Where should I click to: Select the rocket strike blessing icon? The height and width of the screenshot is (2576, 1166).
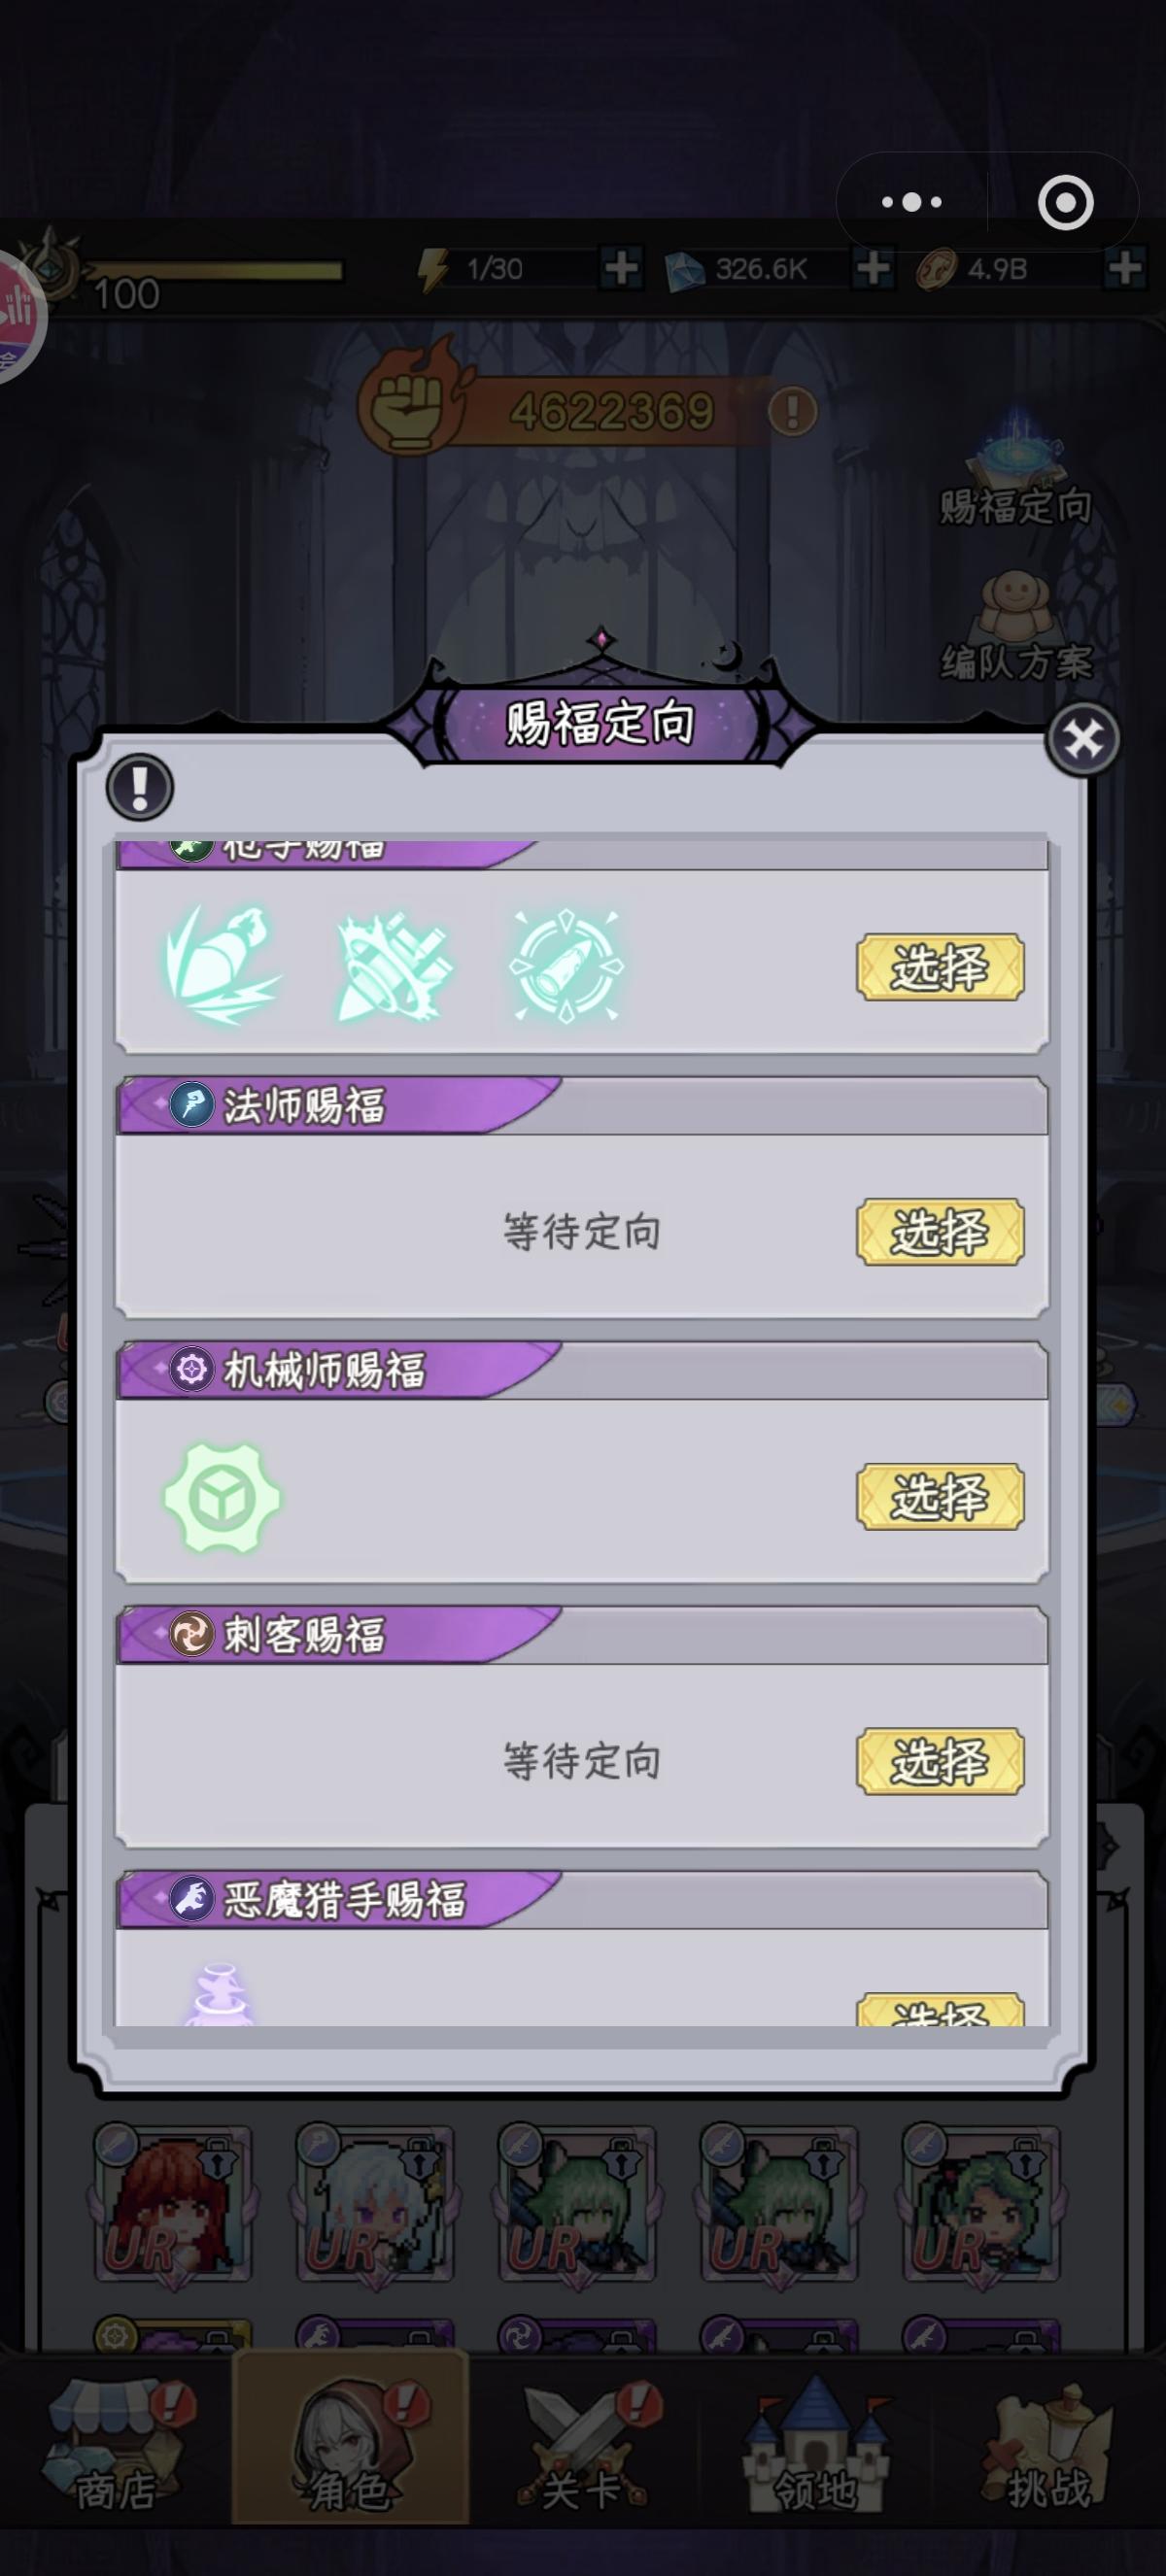223,966
